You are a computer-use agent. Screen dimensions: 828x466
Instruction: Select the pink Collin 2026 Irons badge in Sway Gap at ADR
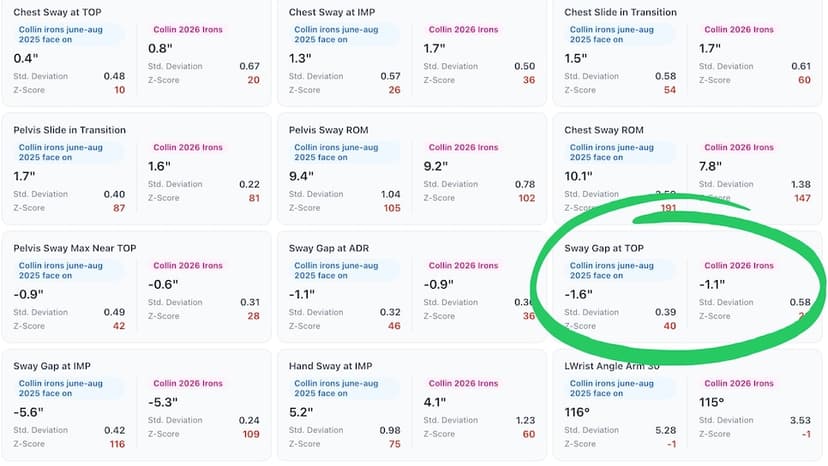[x=462, y=266]
